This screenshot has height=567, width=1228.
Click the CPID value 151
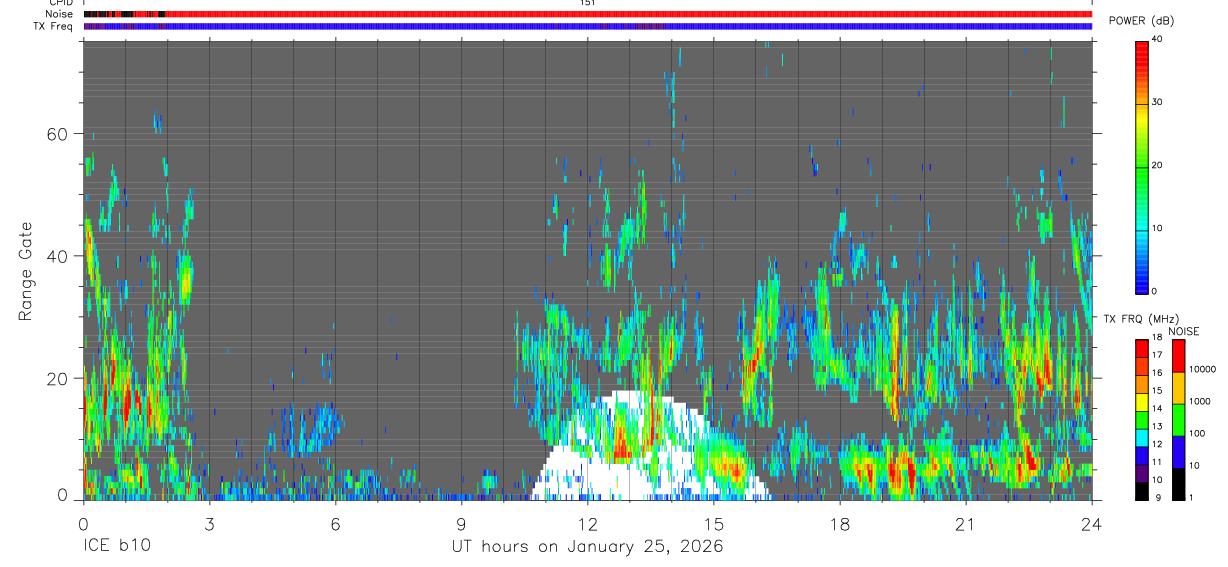click(x=588, y=3)
